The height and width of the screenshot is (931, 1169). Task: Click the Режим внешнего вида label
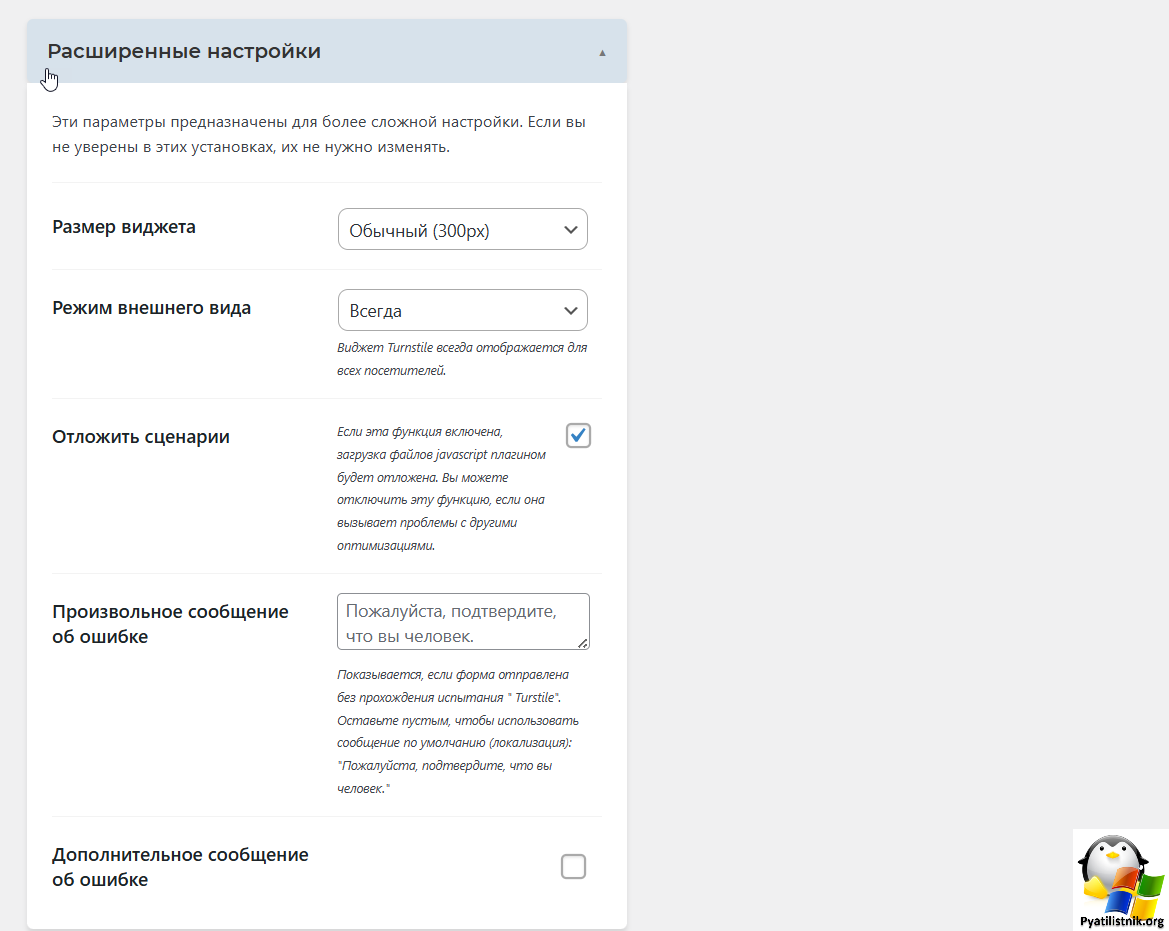pos(151,308)
